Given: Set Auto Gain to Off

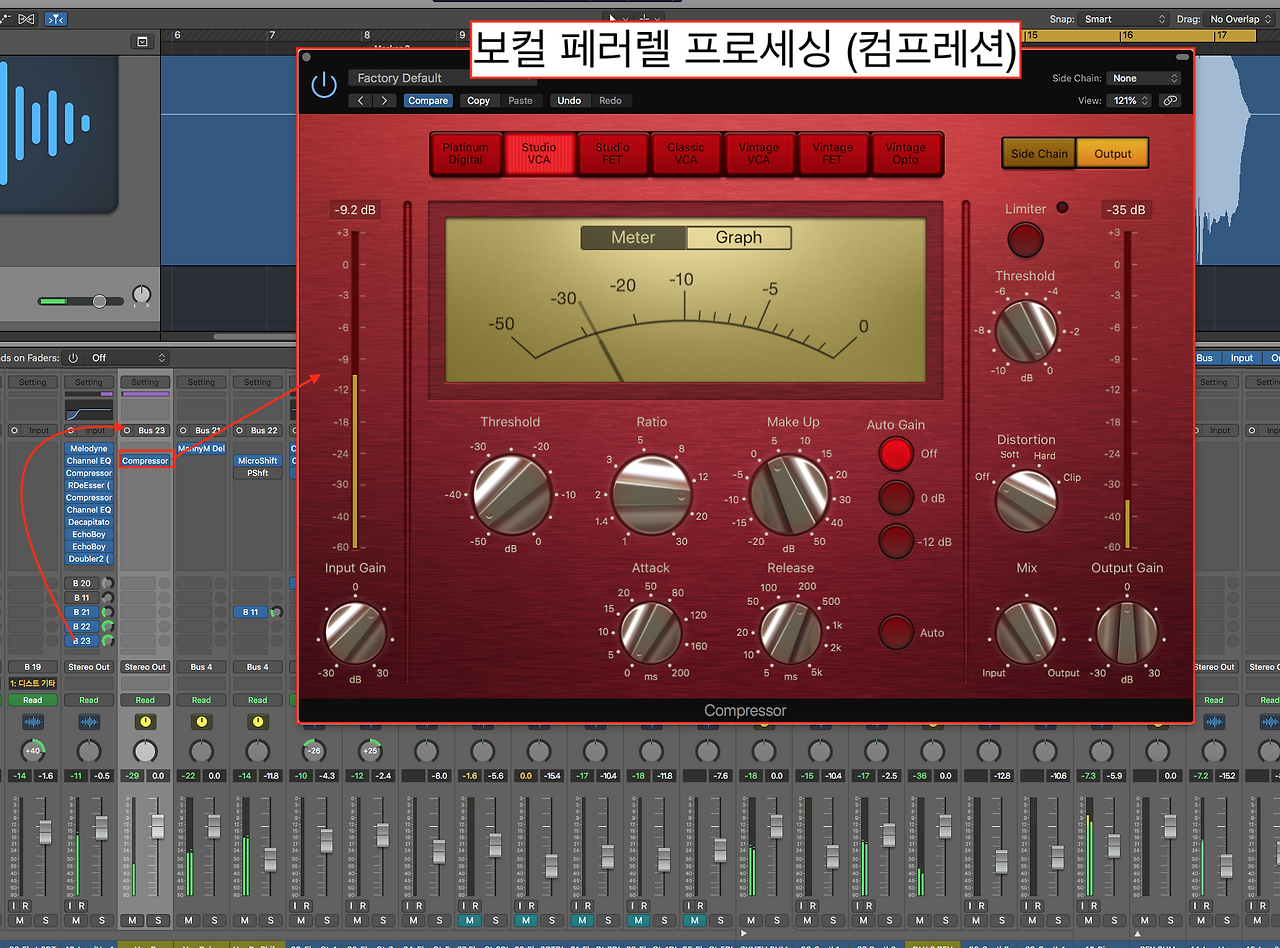Looking at the screenshot, I should coord(896,454).
